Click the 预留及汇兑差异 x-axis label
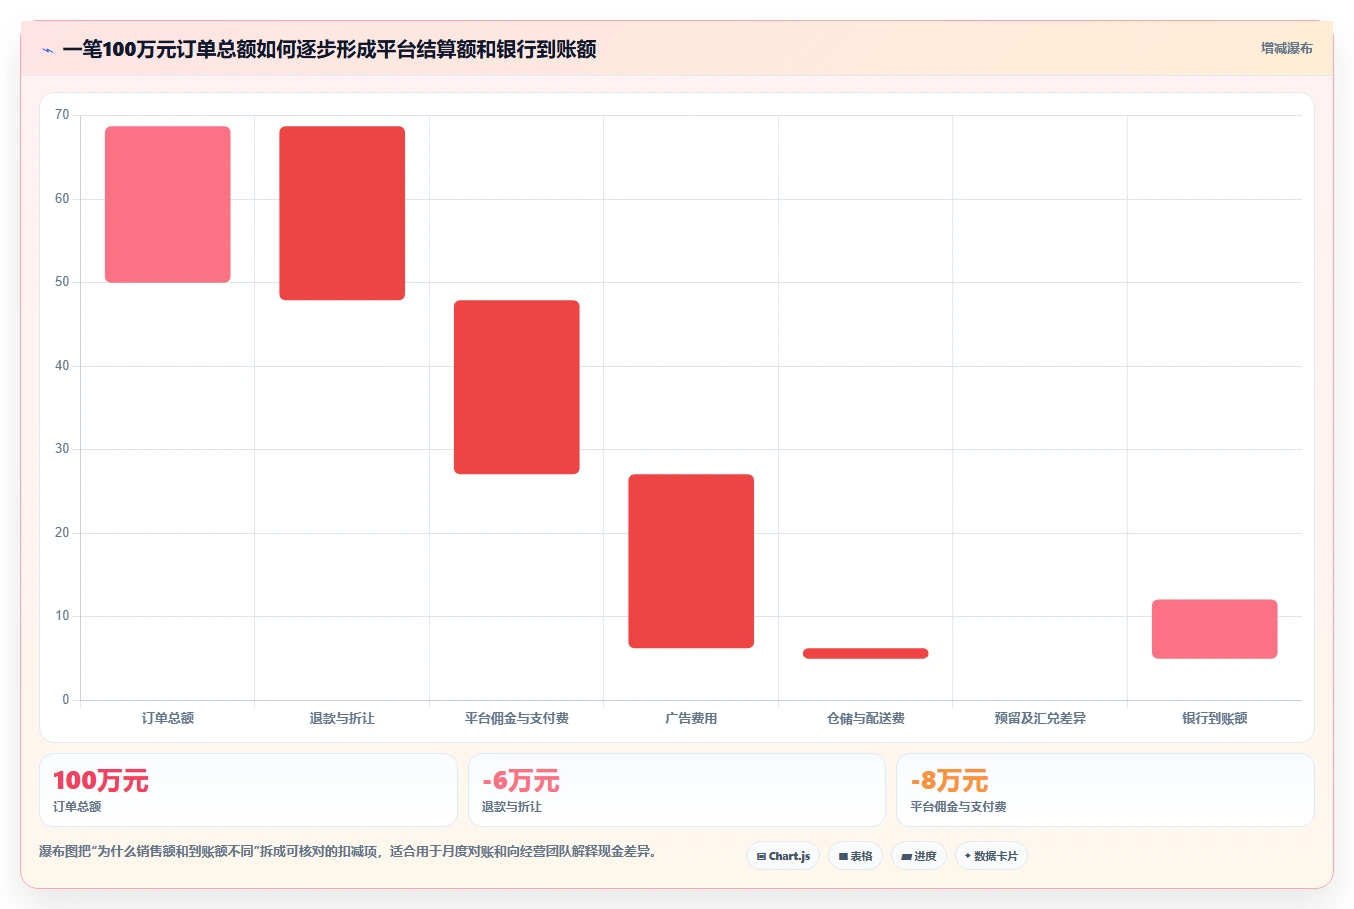The image size is (1354, 909). (x=1040, y=718)
